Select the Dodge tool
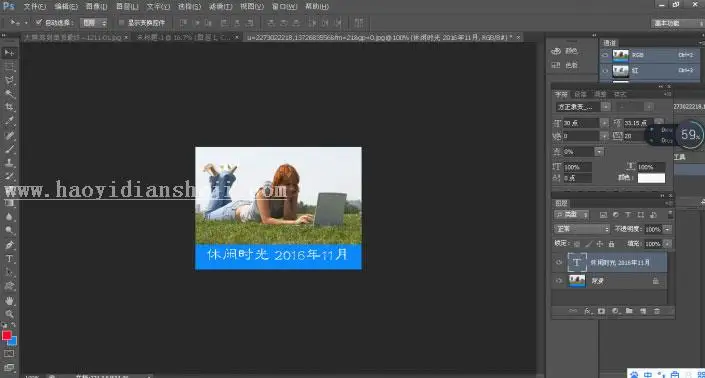The height and width of the screenshot is (378, 705). tap(9, 231)
